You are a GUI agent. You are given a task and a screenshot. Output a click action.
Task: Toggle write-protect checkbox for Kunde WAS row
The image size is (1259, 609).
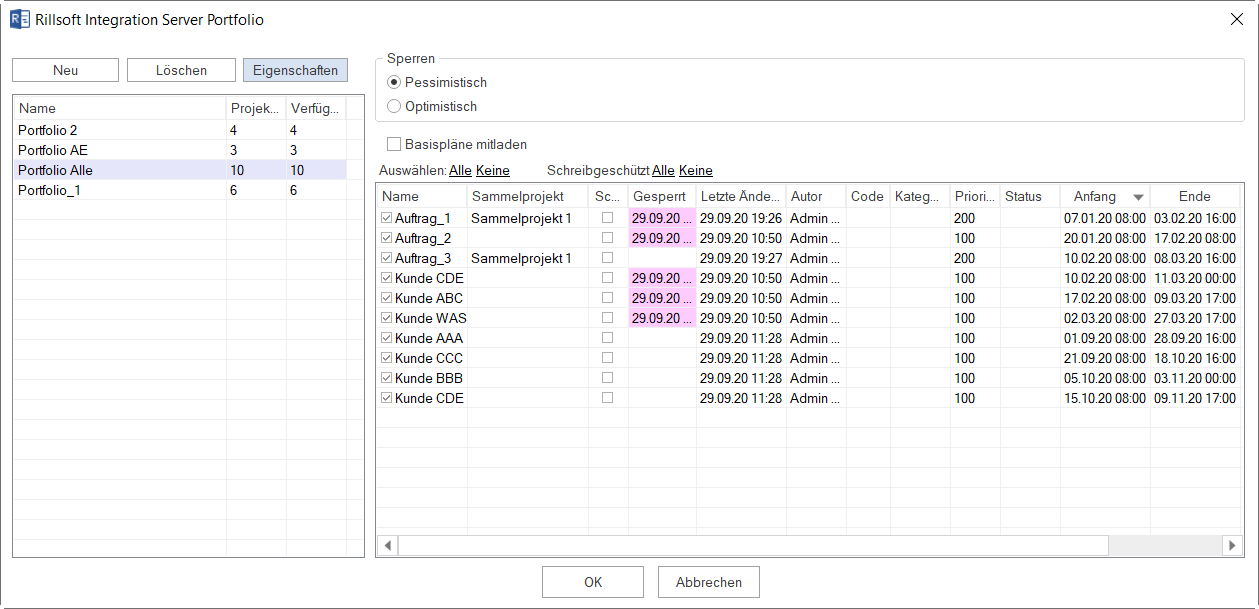(x=607, y=318)
